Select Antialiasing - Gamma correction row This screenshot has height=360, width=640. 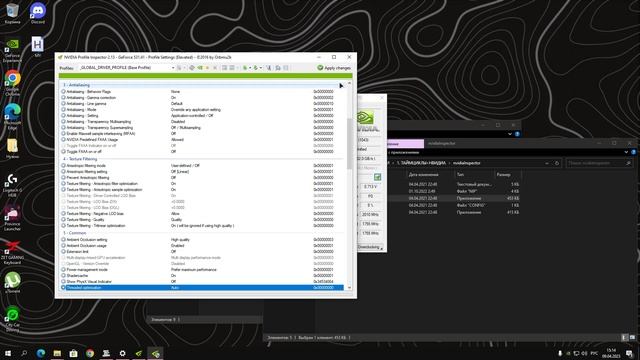202,98
